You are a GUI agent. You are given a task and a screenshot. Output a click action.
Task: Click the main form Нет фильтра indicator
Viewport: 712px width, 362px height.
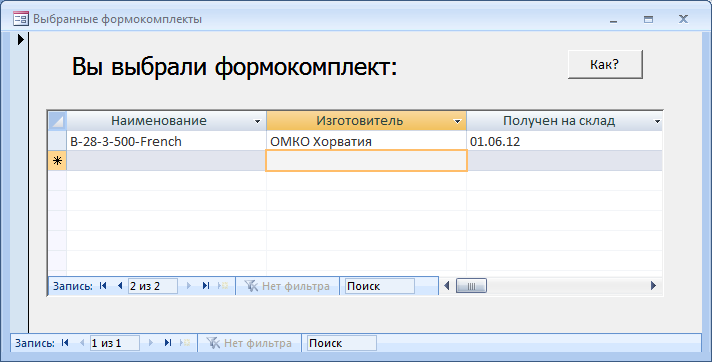249,343
